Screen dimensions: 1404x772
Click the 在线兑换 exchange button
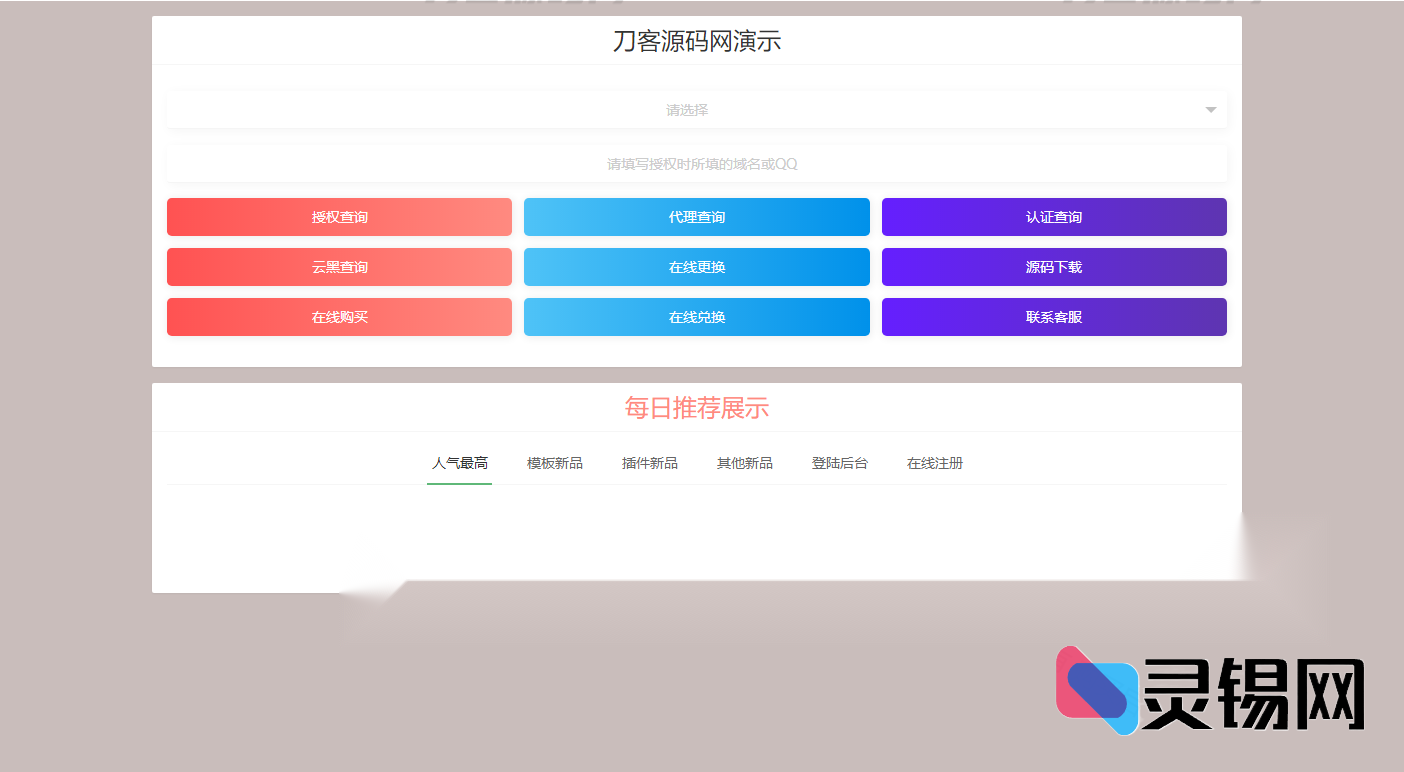(x=696, y=317)
